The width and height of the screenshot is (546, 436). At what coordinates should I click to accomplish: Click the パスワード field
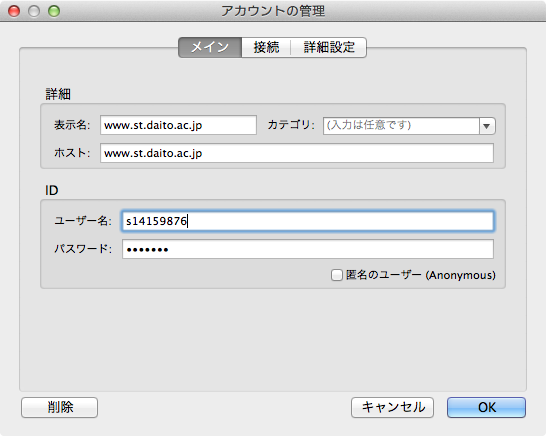pyautogui.click(x=307, y=249)
